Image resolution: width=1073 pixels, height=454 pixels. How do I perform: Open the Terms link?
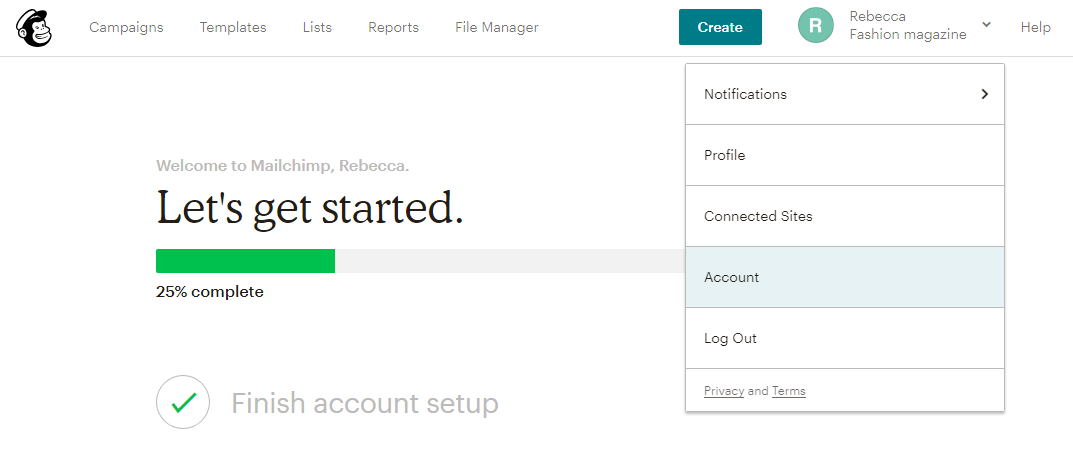(x=788, y=391)
